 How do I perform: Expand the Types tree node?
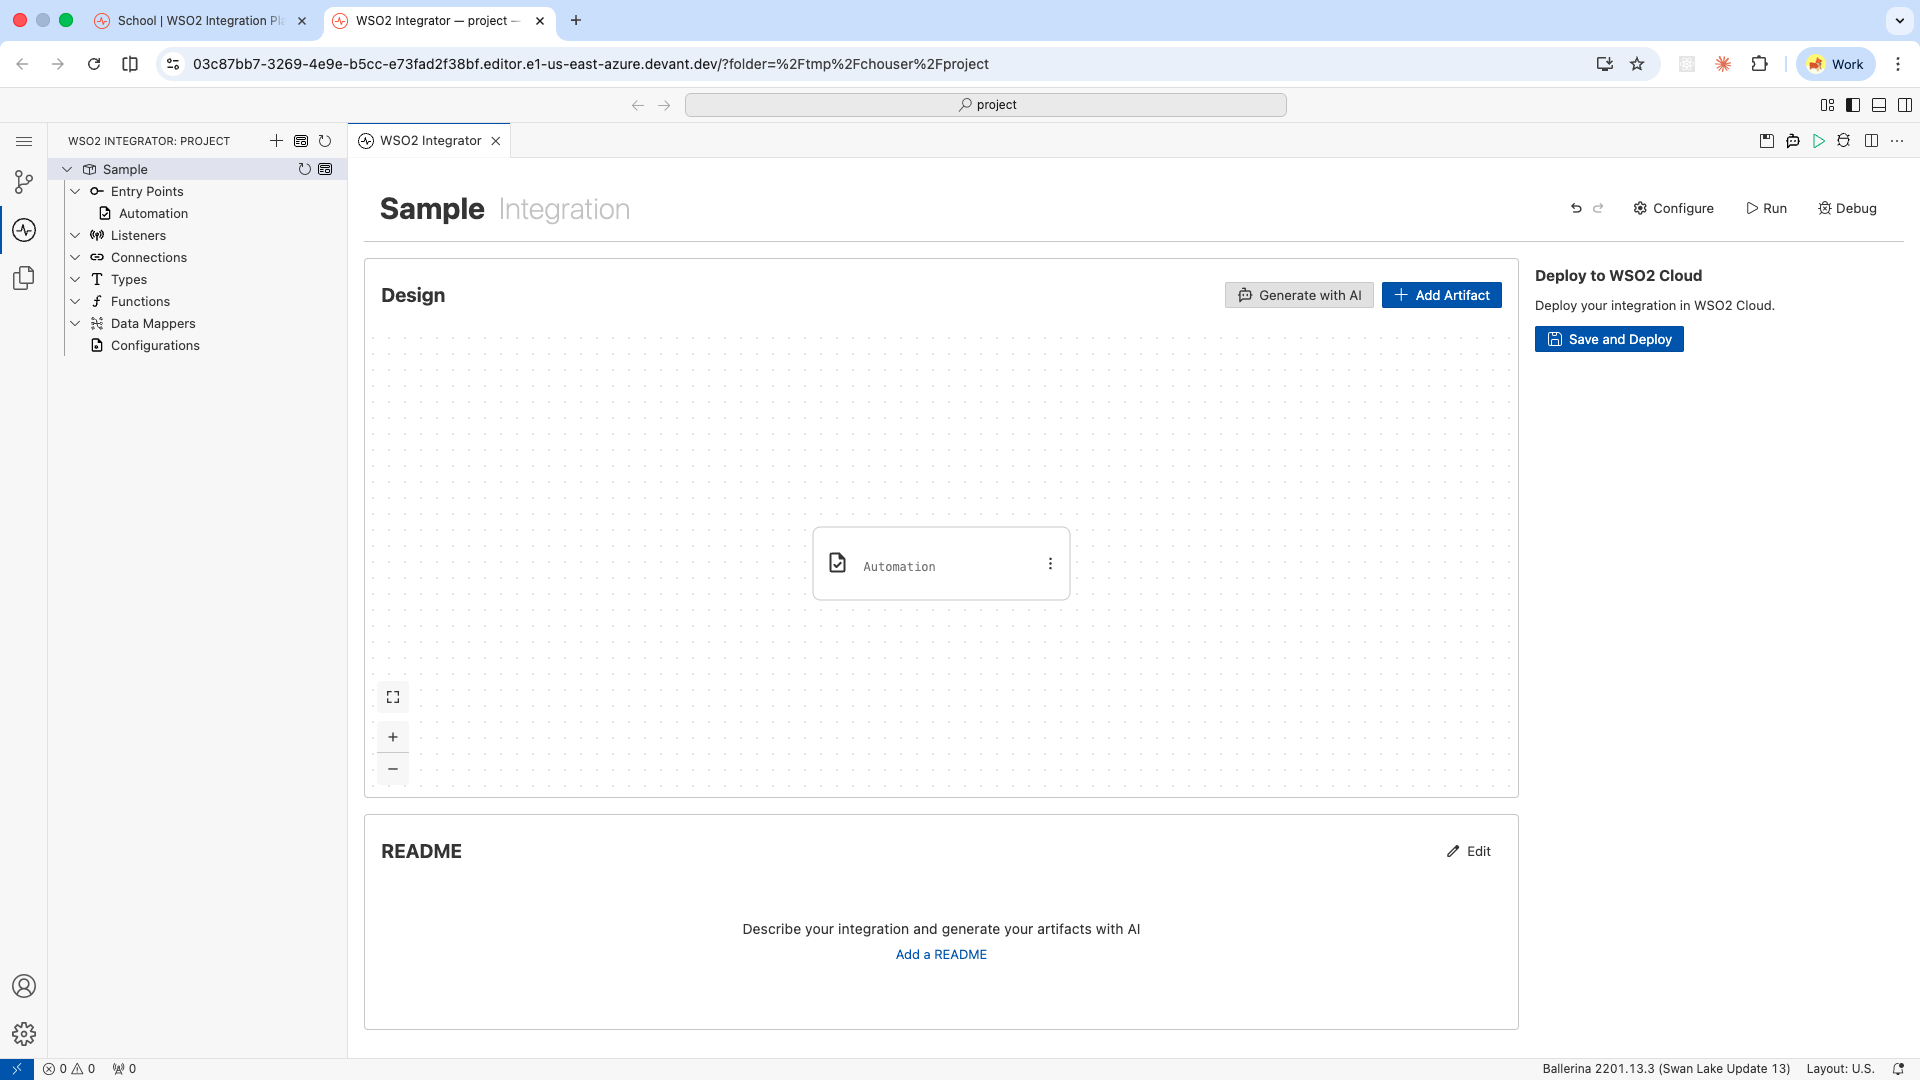(75, 279)
